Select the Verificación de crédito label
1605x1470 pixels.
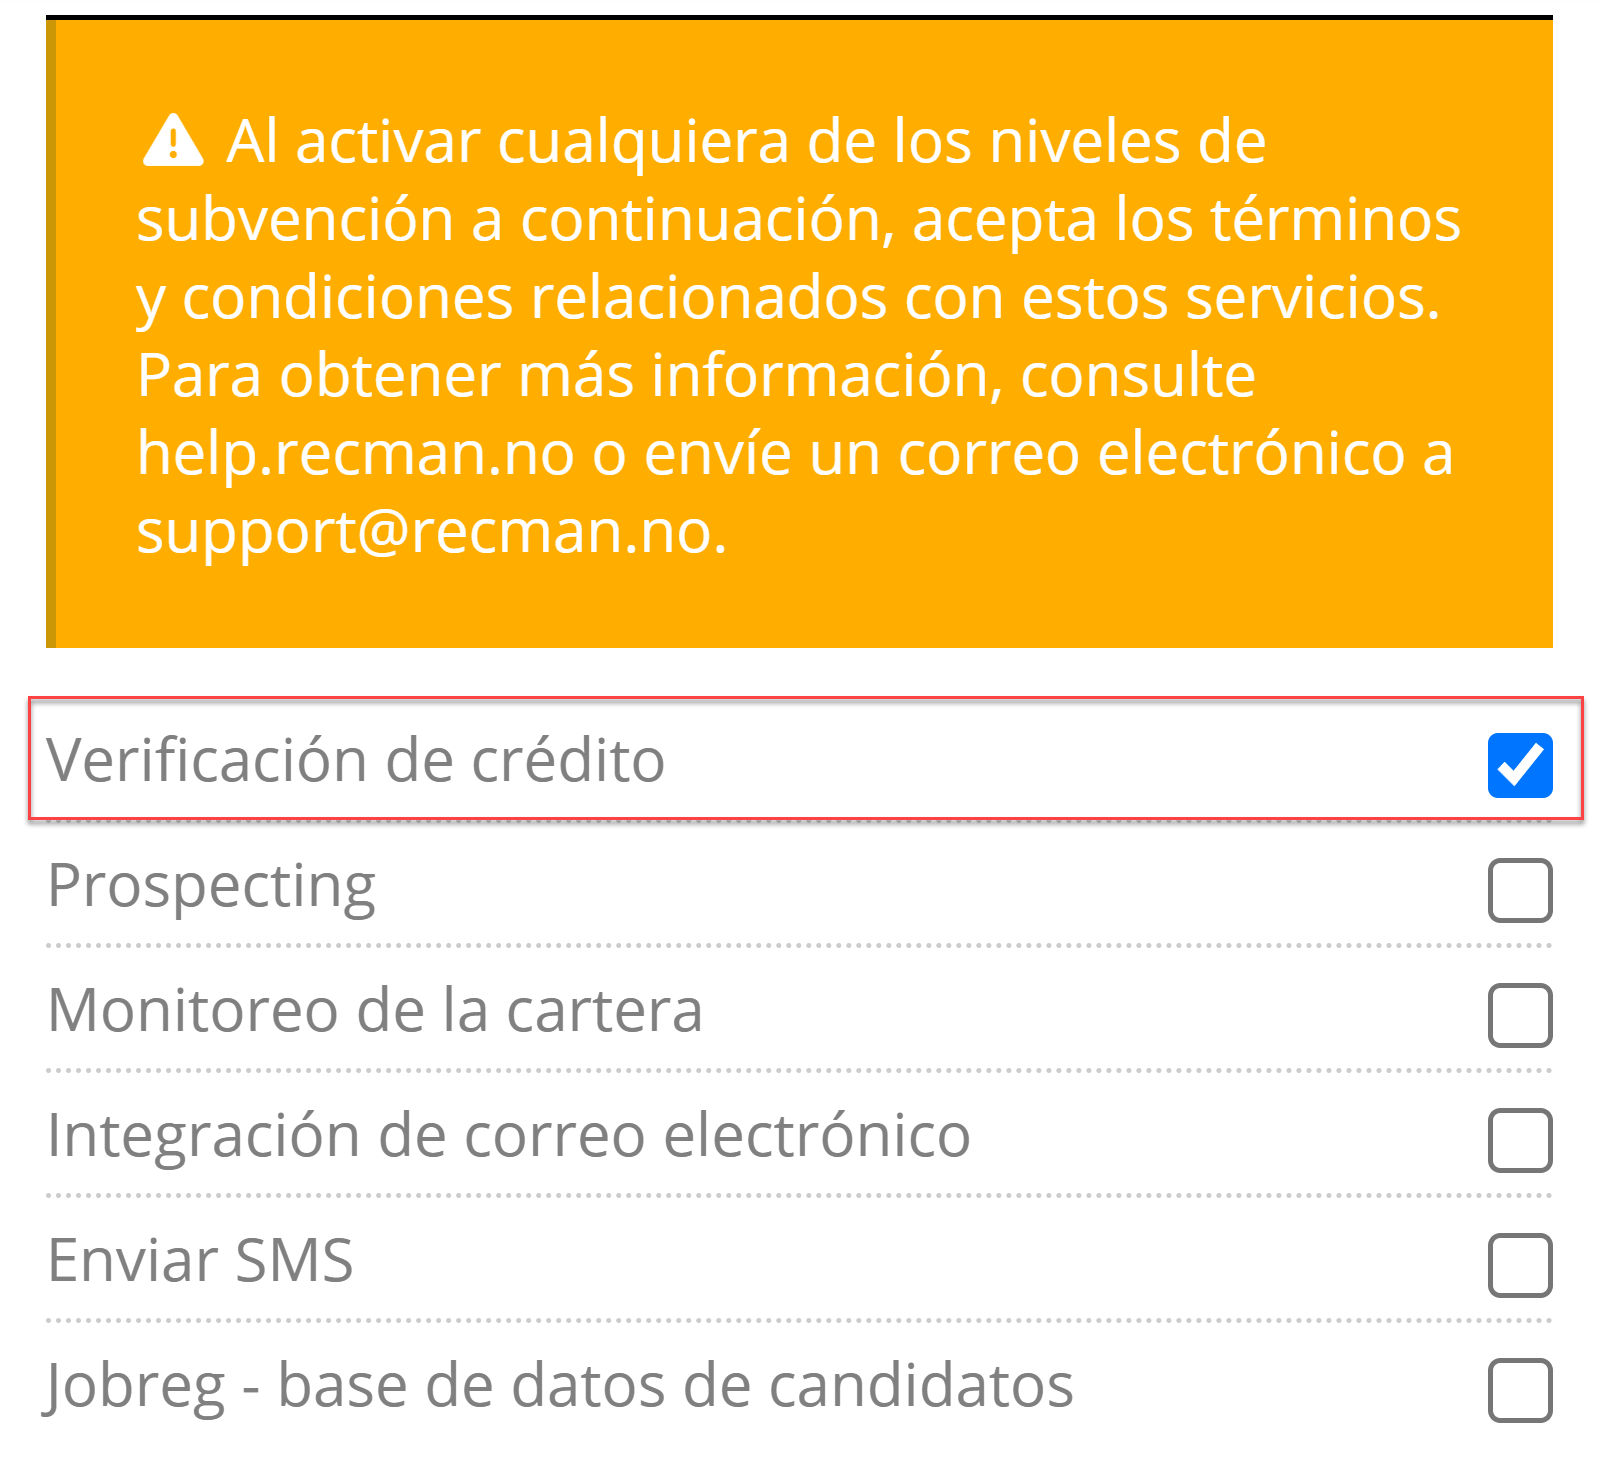(x=355, y=760)
